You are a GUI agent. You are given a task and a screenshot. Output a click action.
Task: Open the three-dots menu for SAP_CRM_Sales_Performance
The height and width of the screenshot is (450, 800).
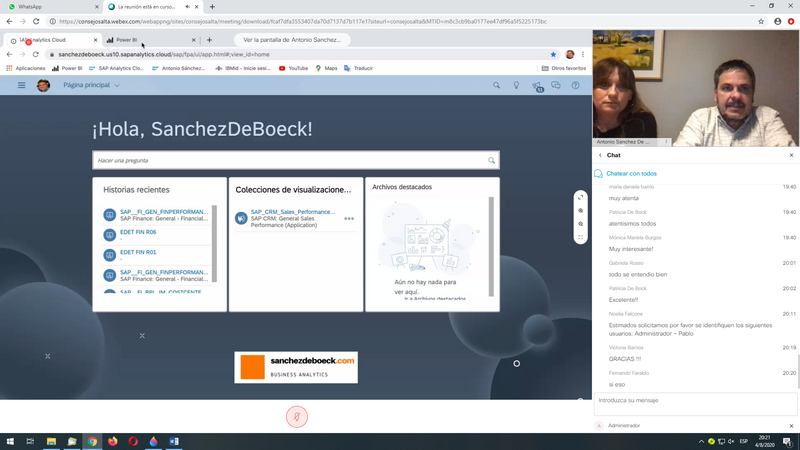349,218
